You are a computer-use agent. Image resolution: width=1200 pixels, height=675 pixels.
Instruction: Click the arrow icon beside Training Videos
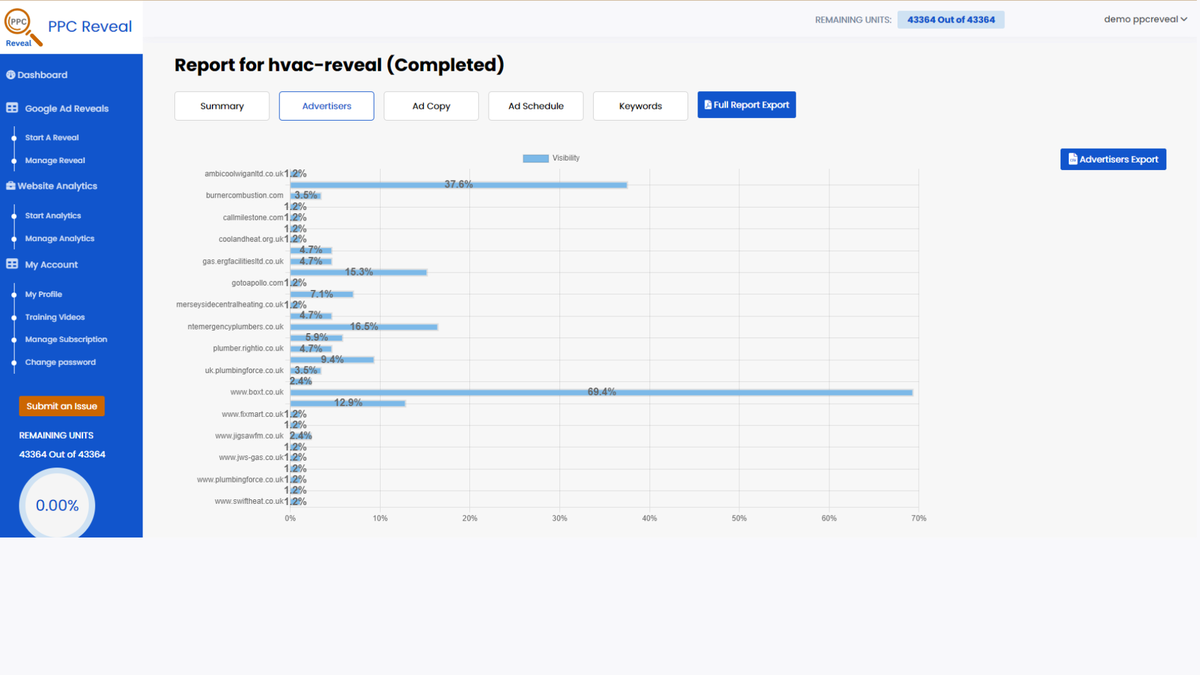tap(12, 317)
